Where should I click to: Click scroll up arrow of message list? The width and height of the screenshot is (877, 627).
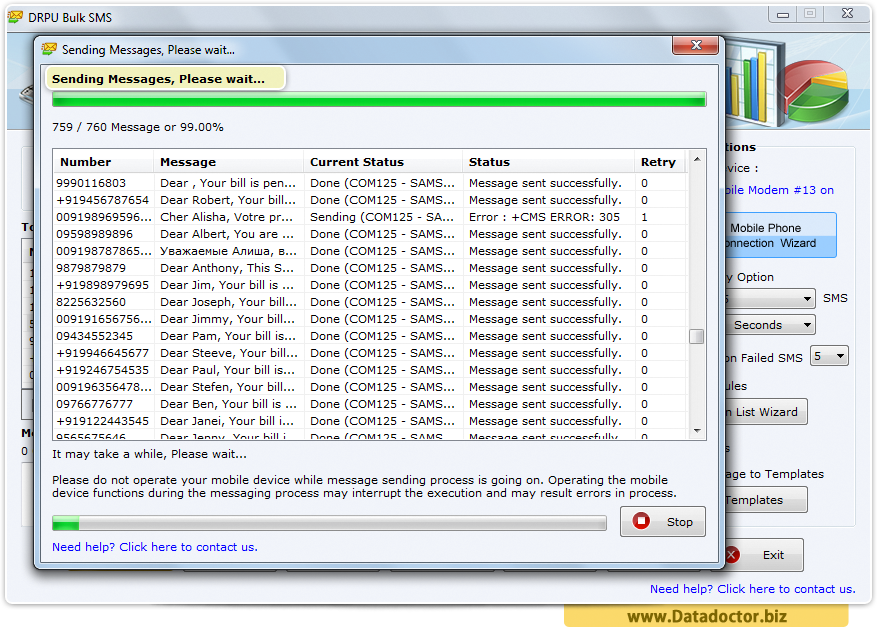click(x=697, y=159)
